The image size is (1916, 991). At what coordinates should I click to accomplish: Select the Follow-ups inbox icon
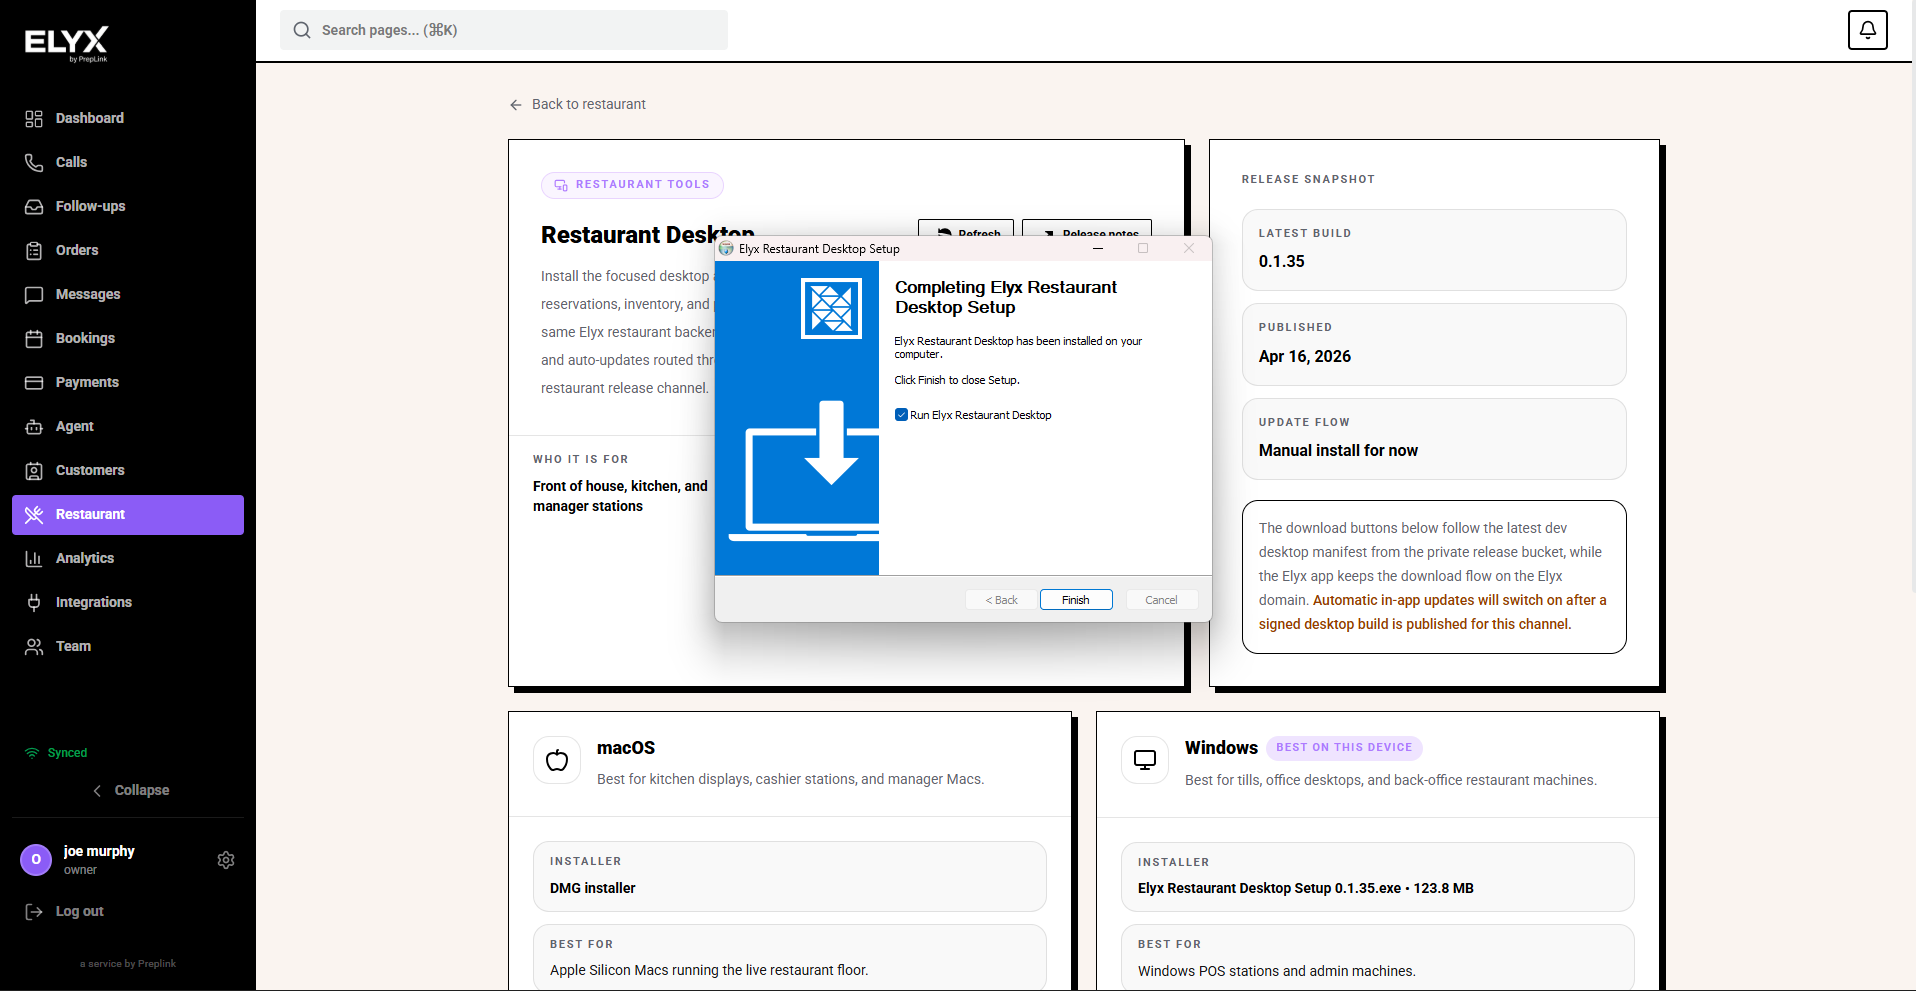tap(34, 207)
